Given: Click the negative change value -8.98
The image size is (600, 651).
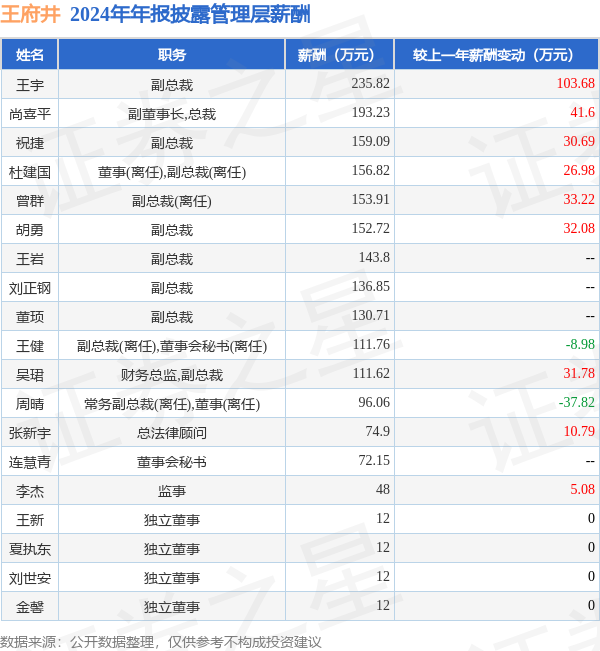Looking at the screenshot, I should pyautogui.click(x=580, y=345).
